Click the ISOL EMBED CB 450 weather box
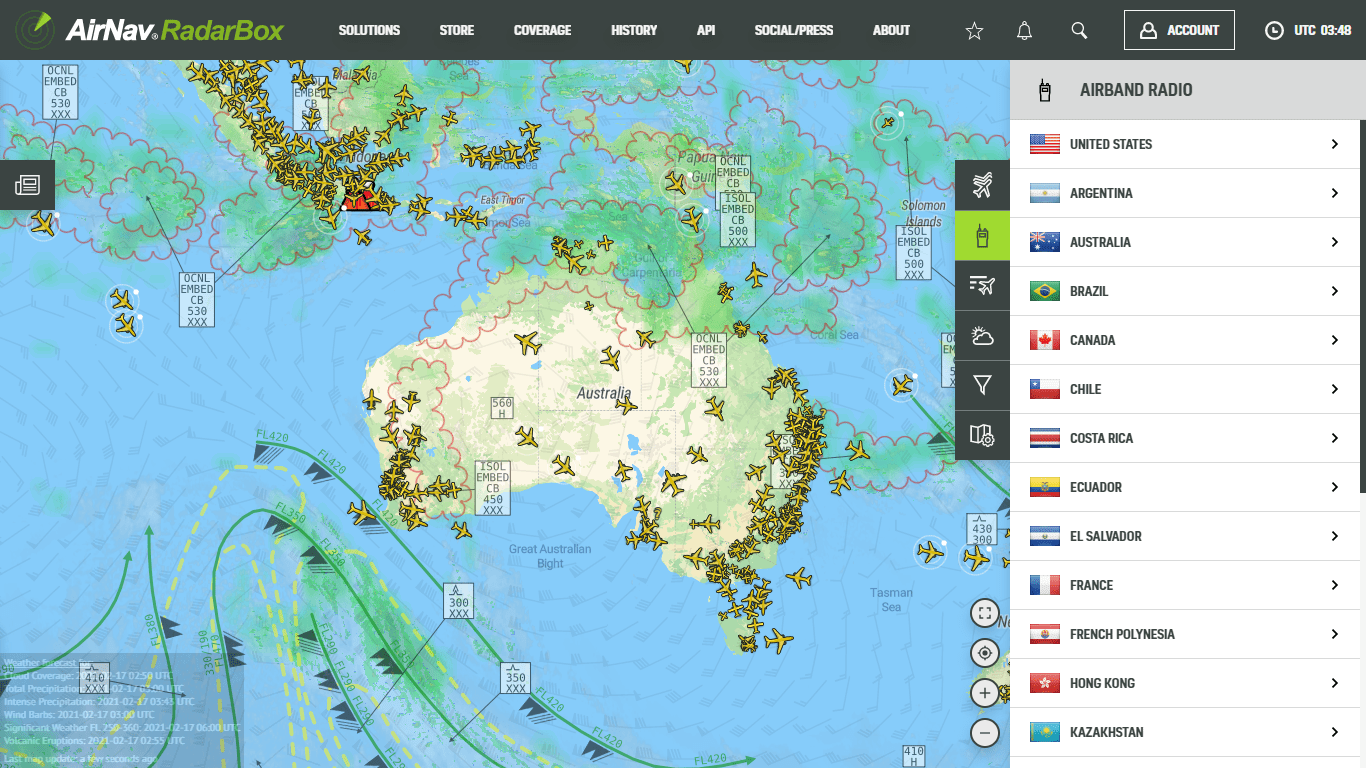This screenshot has width=1366, height=768. coord(493,488)
